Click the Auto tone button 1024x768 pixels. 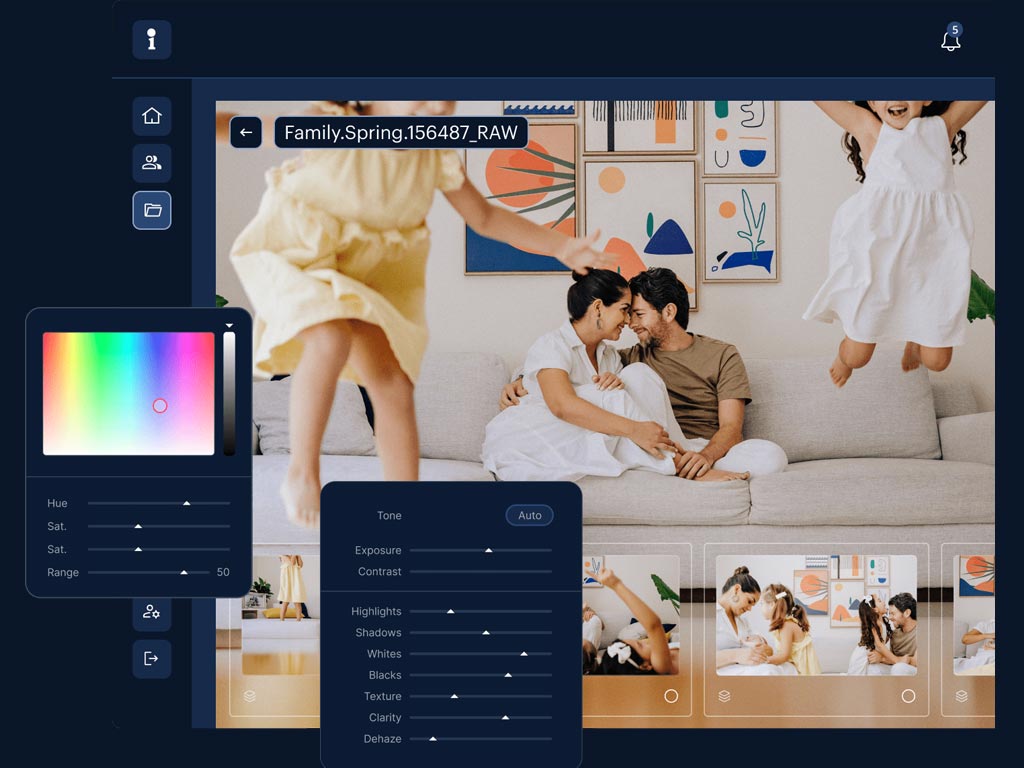529,516
